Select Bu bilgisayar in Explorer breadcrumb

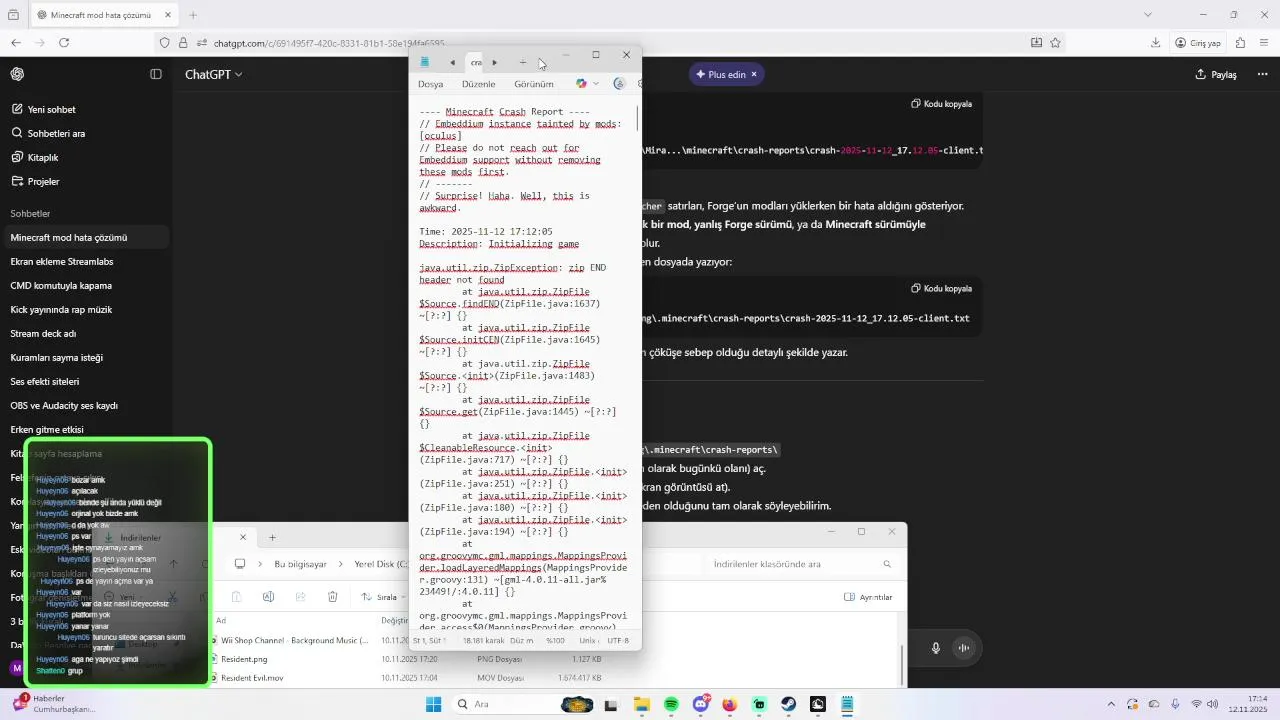click(x=300, y=564)
